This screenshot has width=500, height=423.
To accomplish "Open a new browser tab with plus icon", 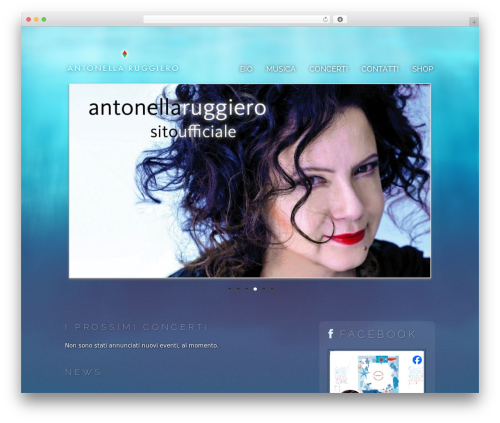I will (x=474, y=22).
